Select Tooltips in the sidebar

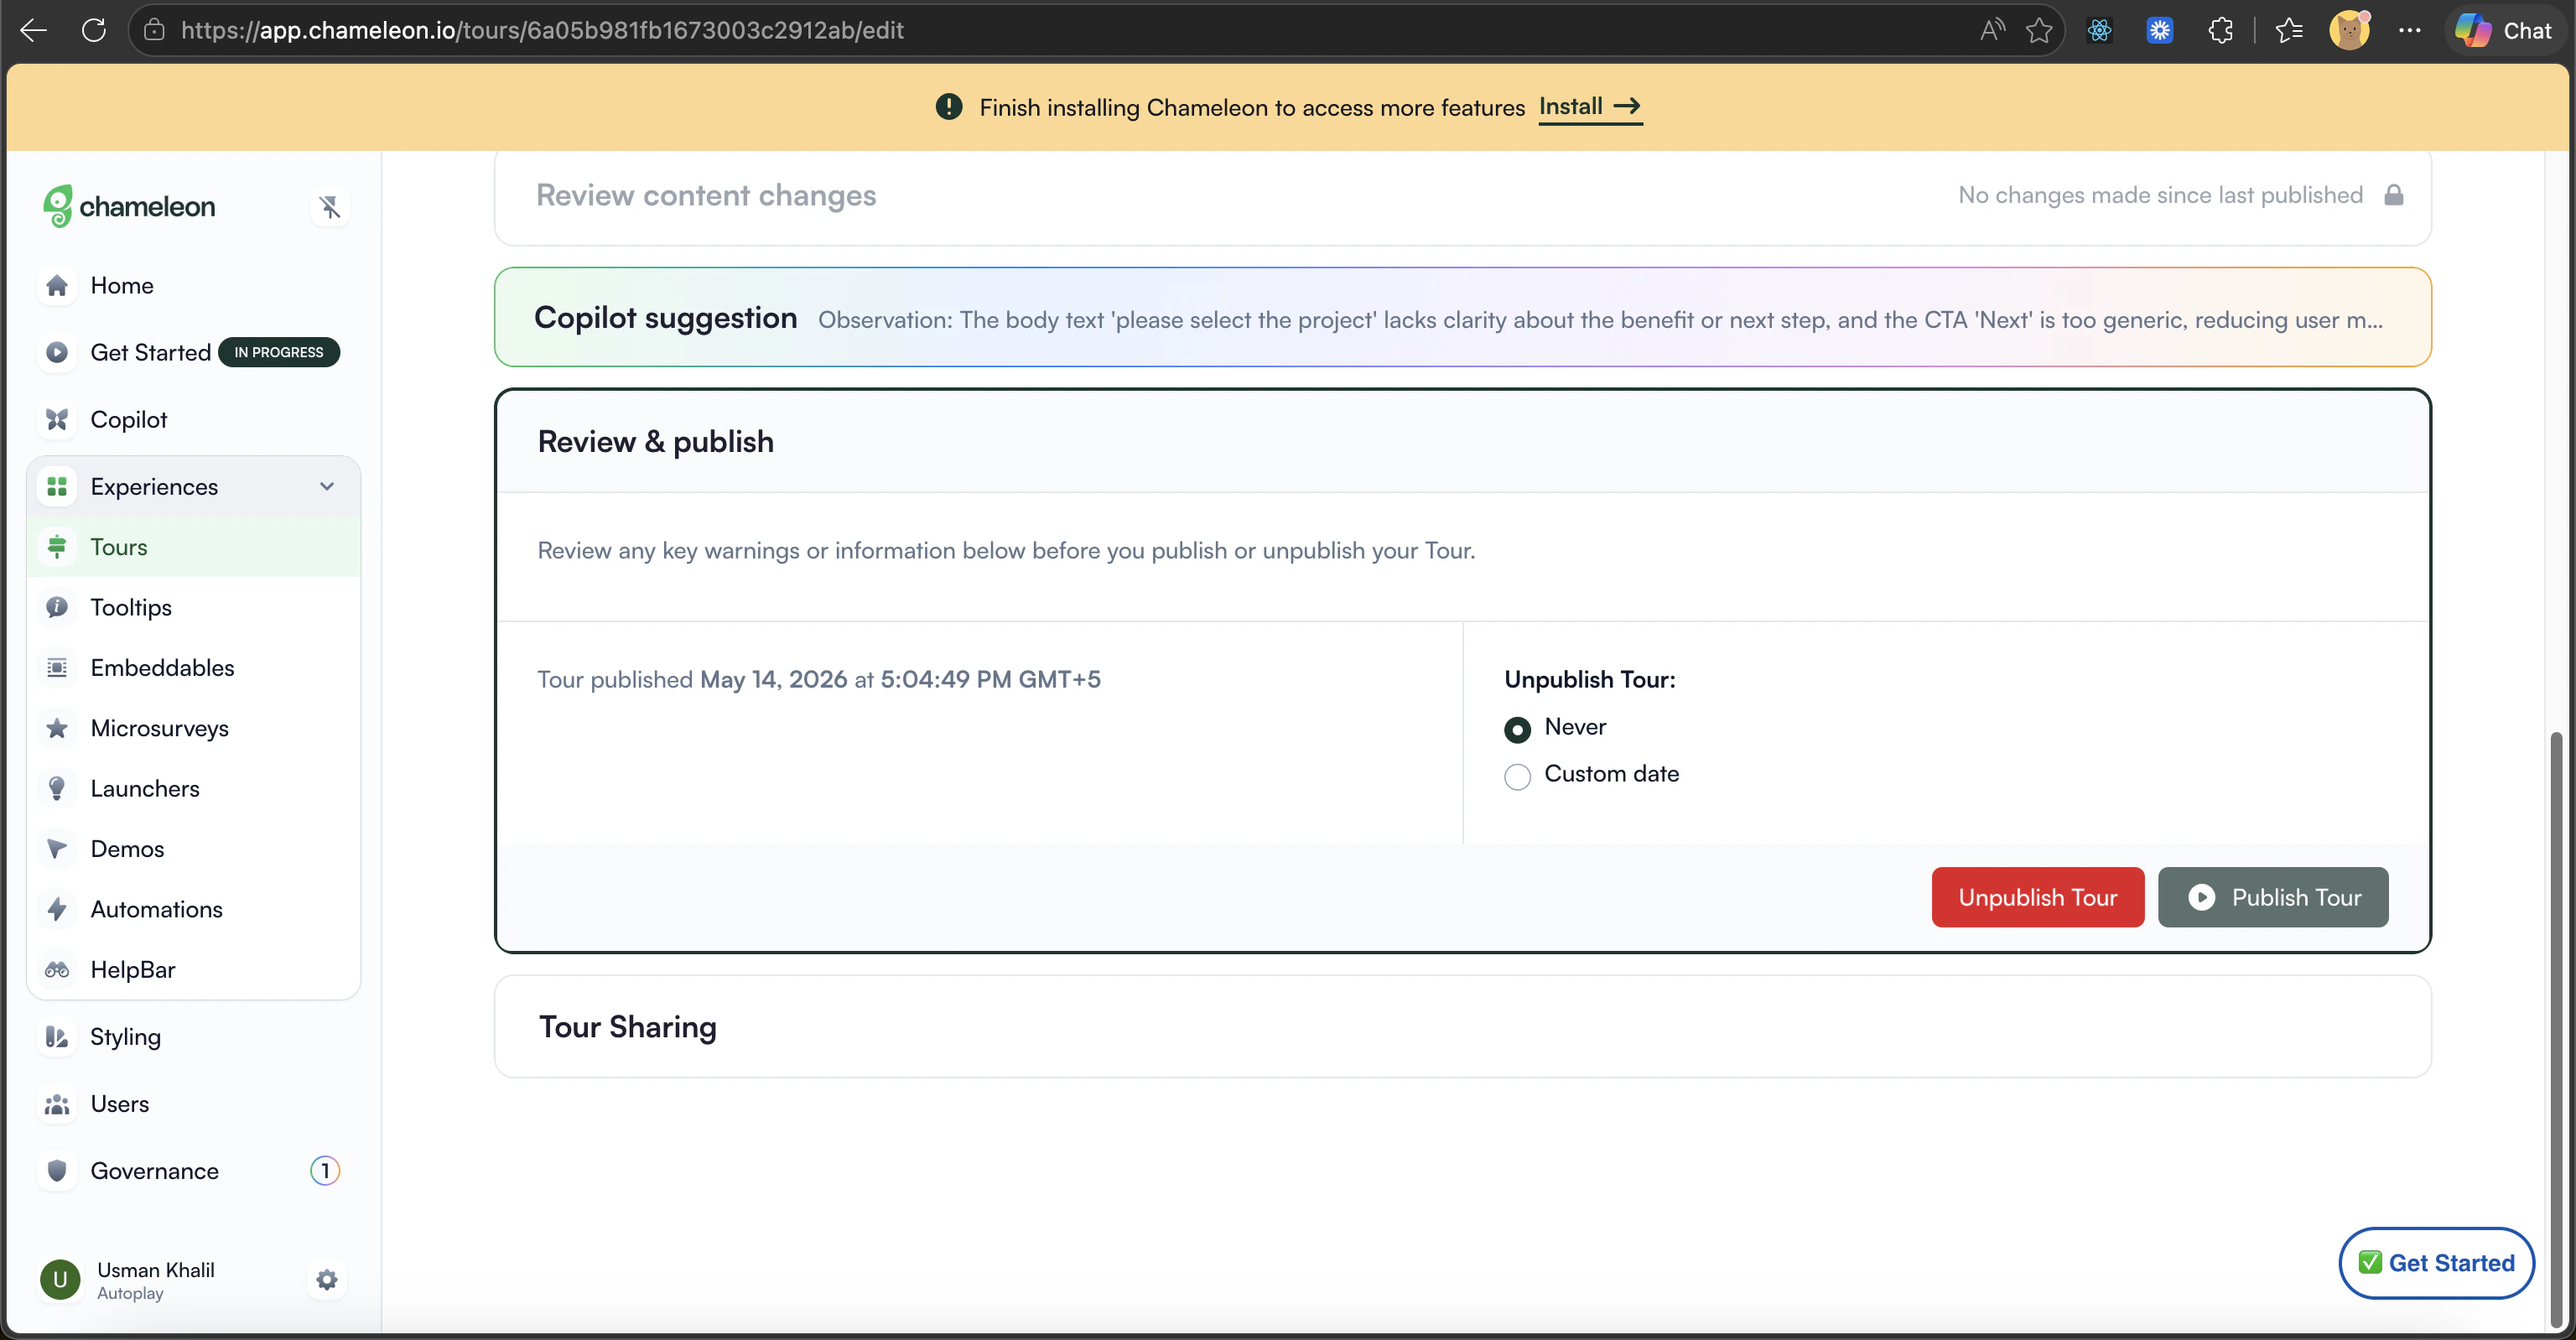(194, 607)
